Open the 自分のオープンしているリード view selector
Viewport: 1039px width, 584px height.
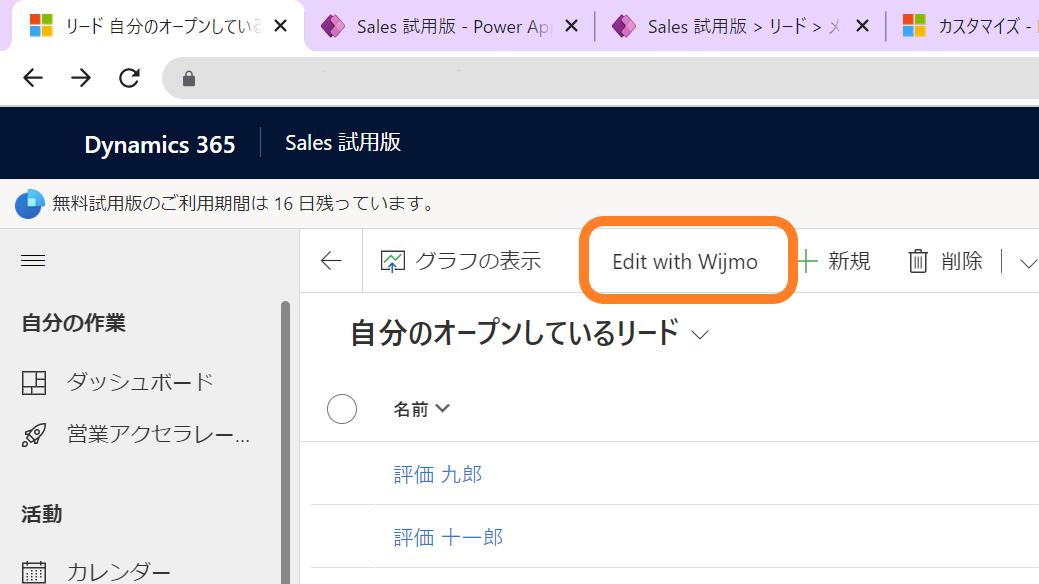pyautogui.click(x=529, y=333)
